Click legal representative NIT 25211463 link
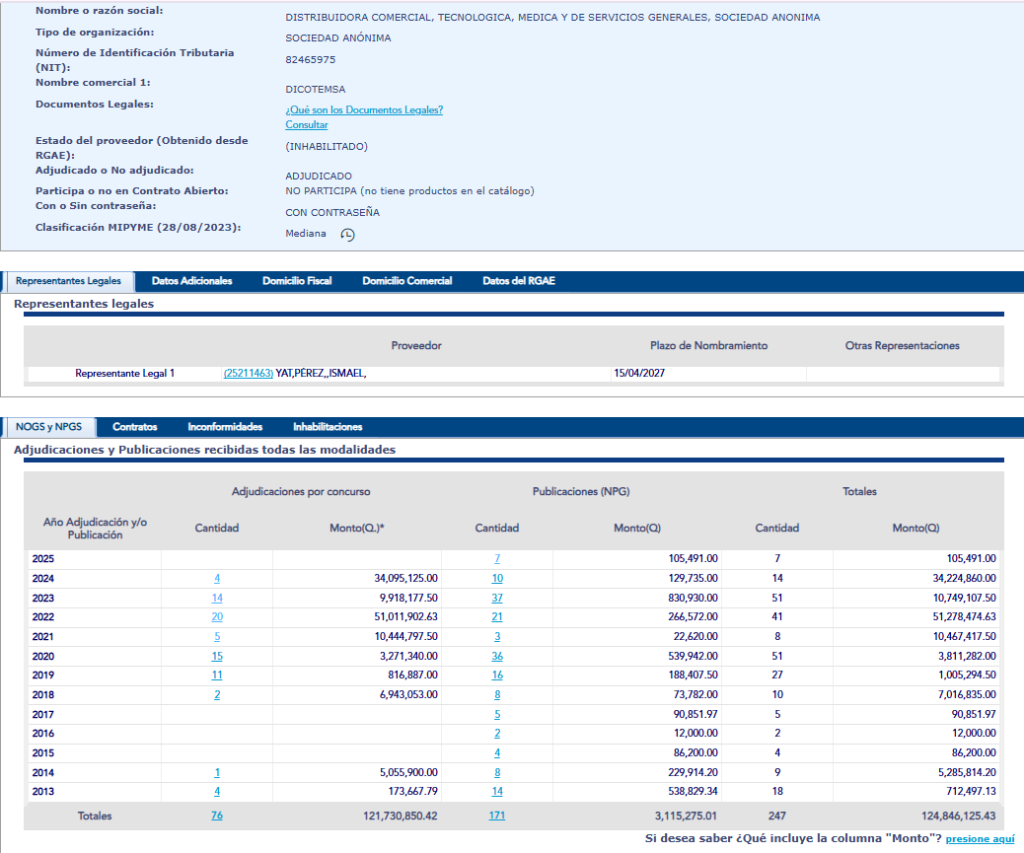 click(248, 373)
